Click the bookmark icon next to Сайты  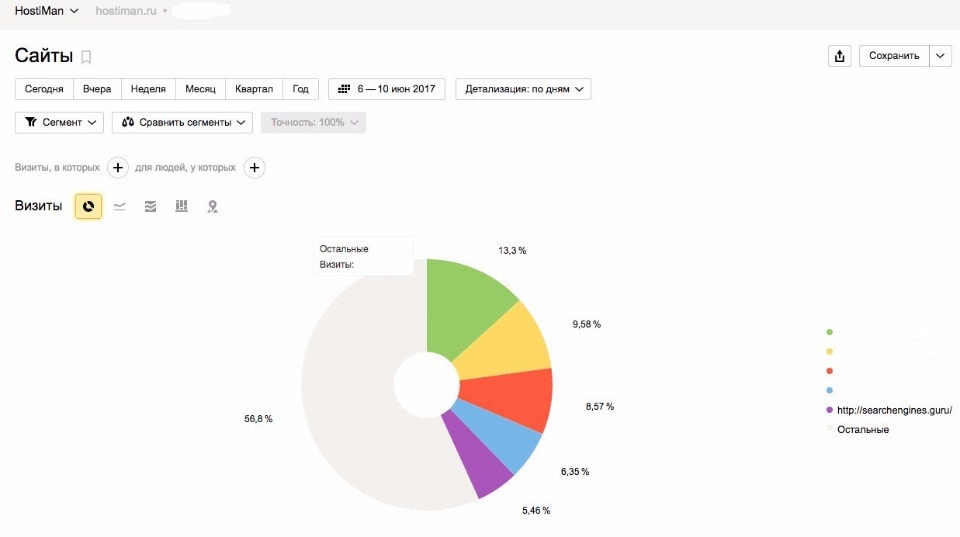click(x=86, y=57)
